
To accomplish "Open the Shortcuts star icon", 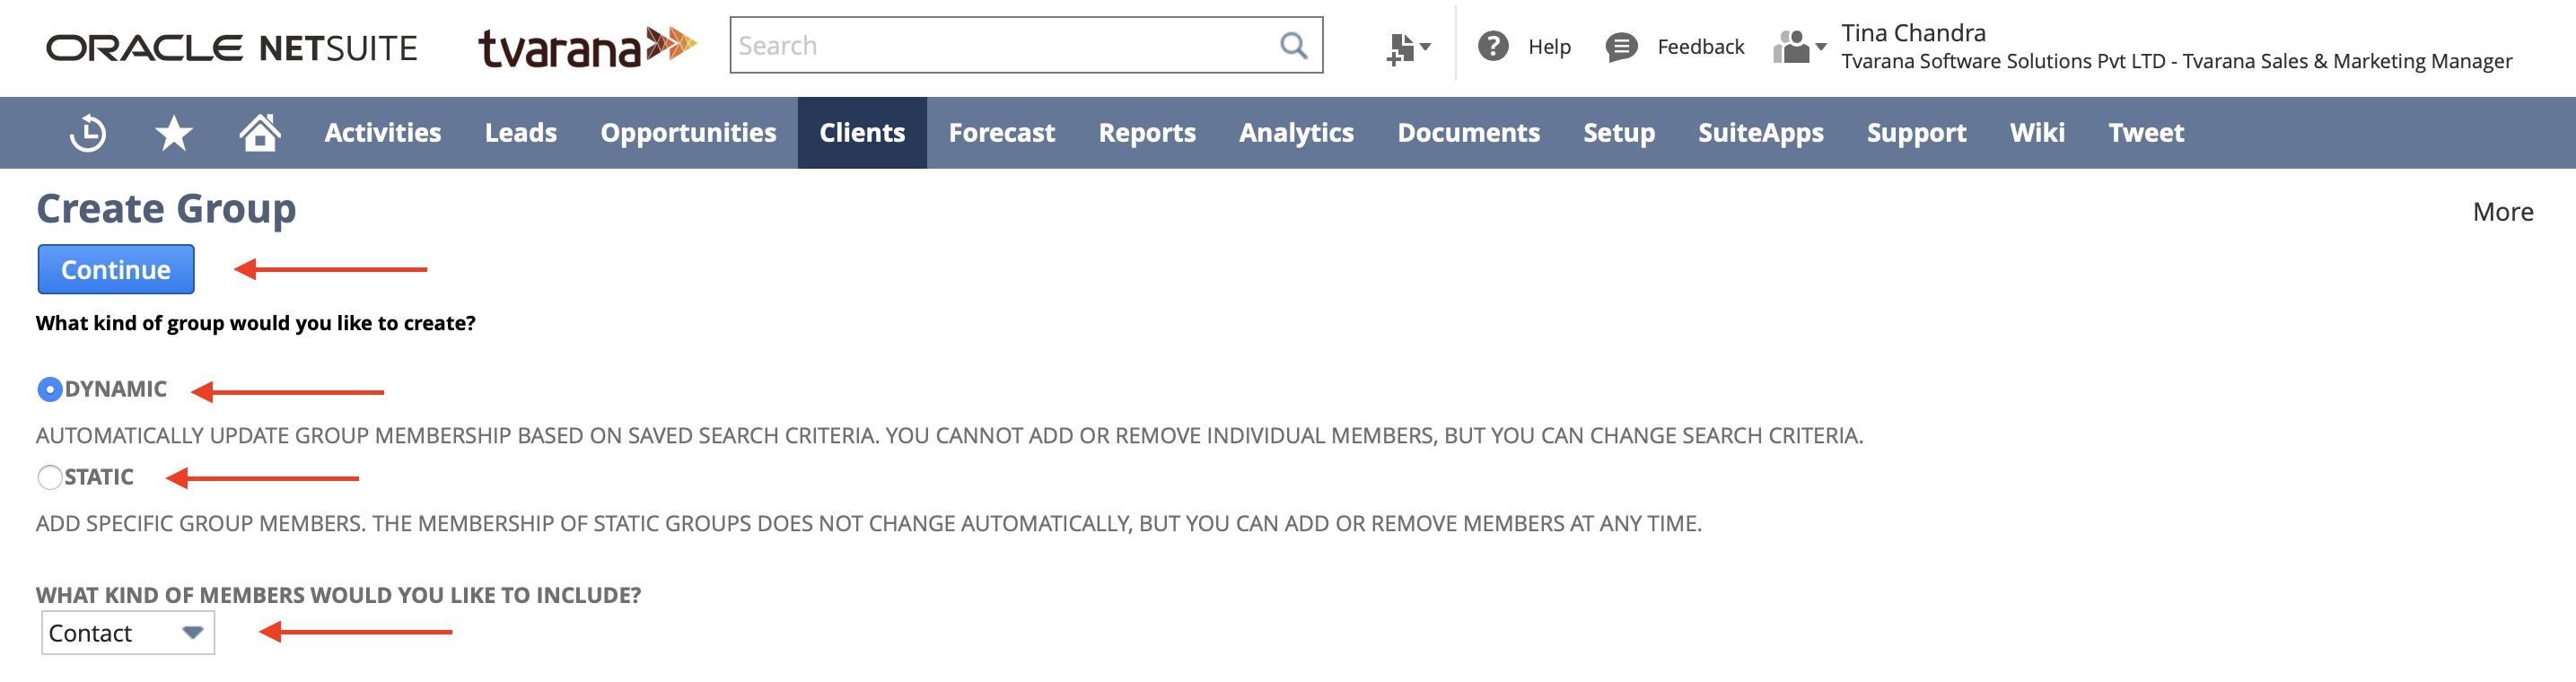I will [x=174, y=133].
